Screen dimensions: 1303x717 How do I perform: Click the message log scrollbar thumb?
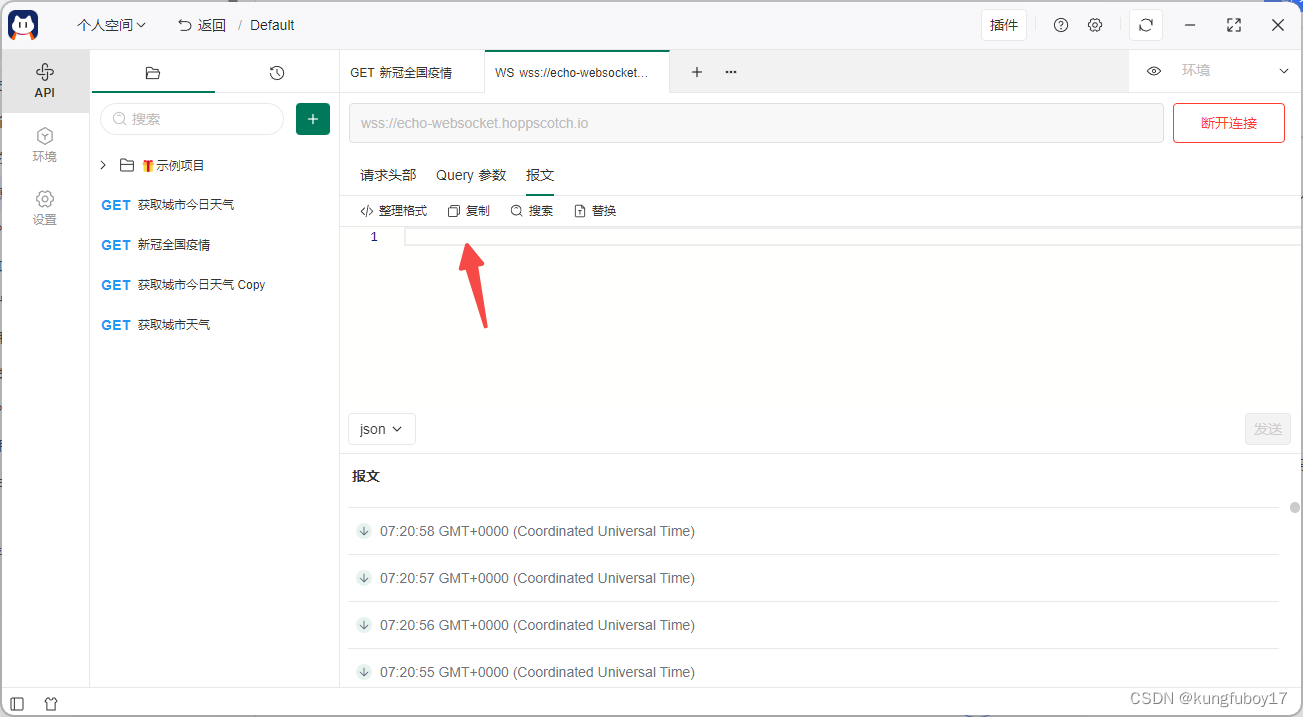pyautogui.click(x=1295, y=507)
